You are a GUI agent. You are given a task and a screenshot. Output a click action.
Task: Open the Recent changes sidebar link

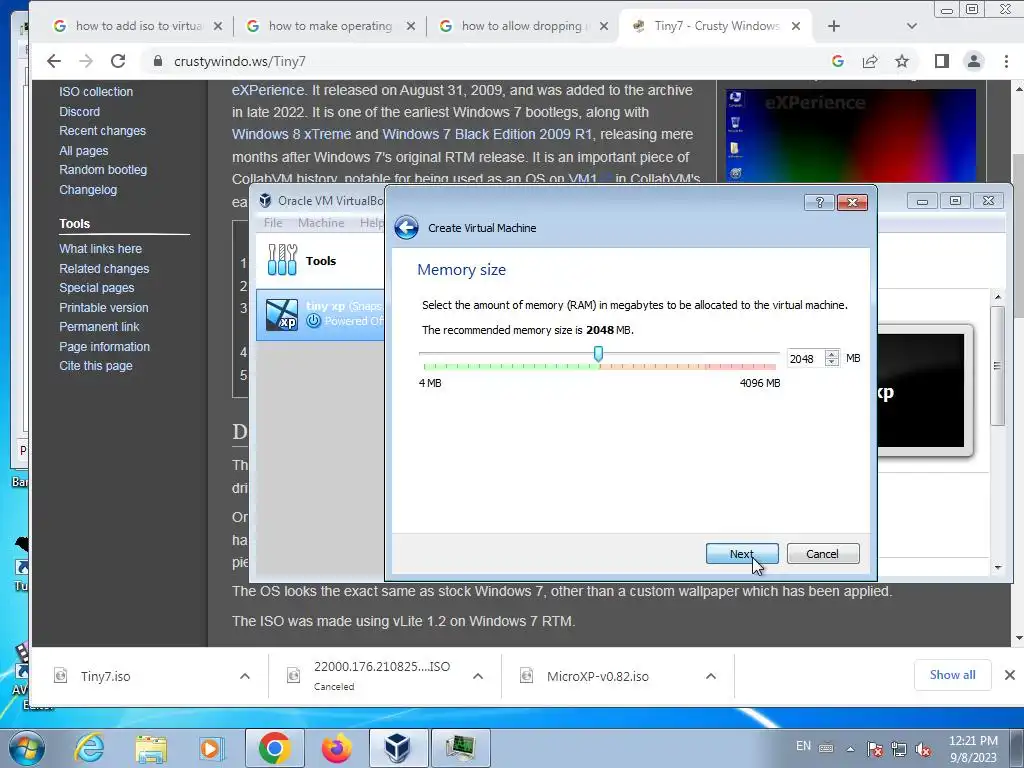point(103,131)
